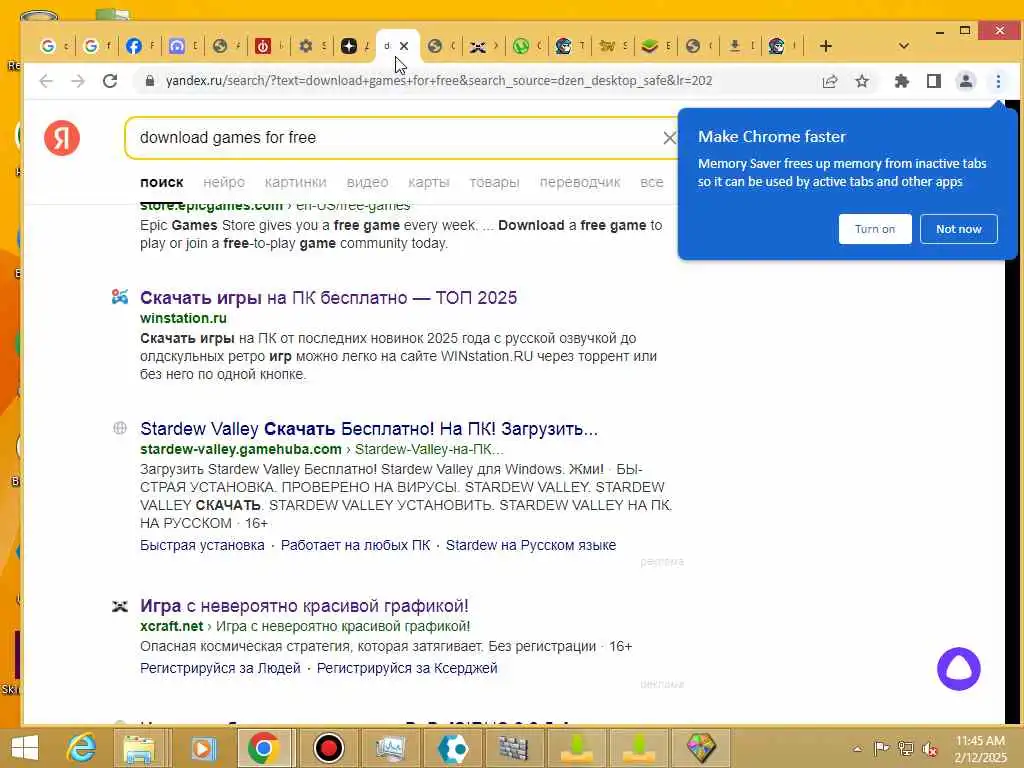Viewport: 1024px width, 768px height.
Task: Go to the 'карты' maps tab
Action: (429, 182)
